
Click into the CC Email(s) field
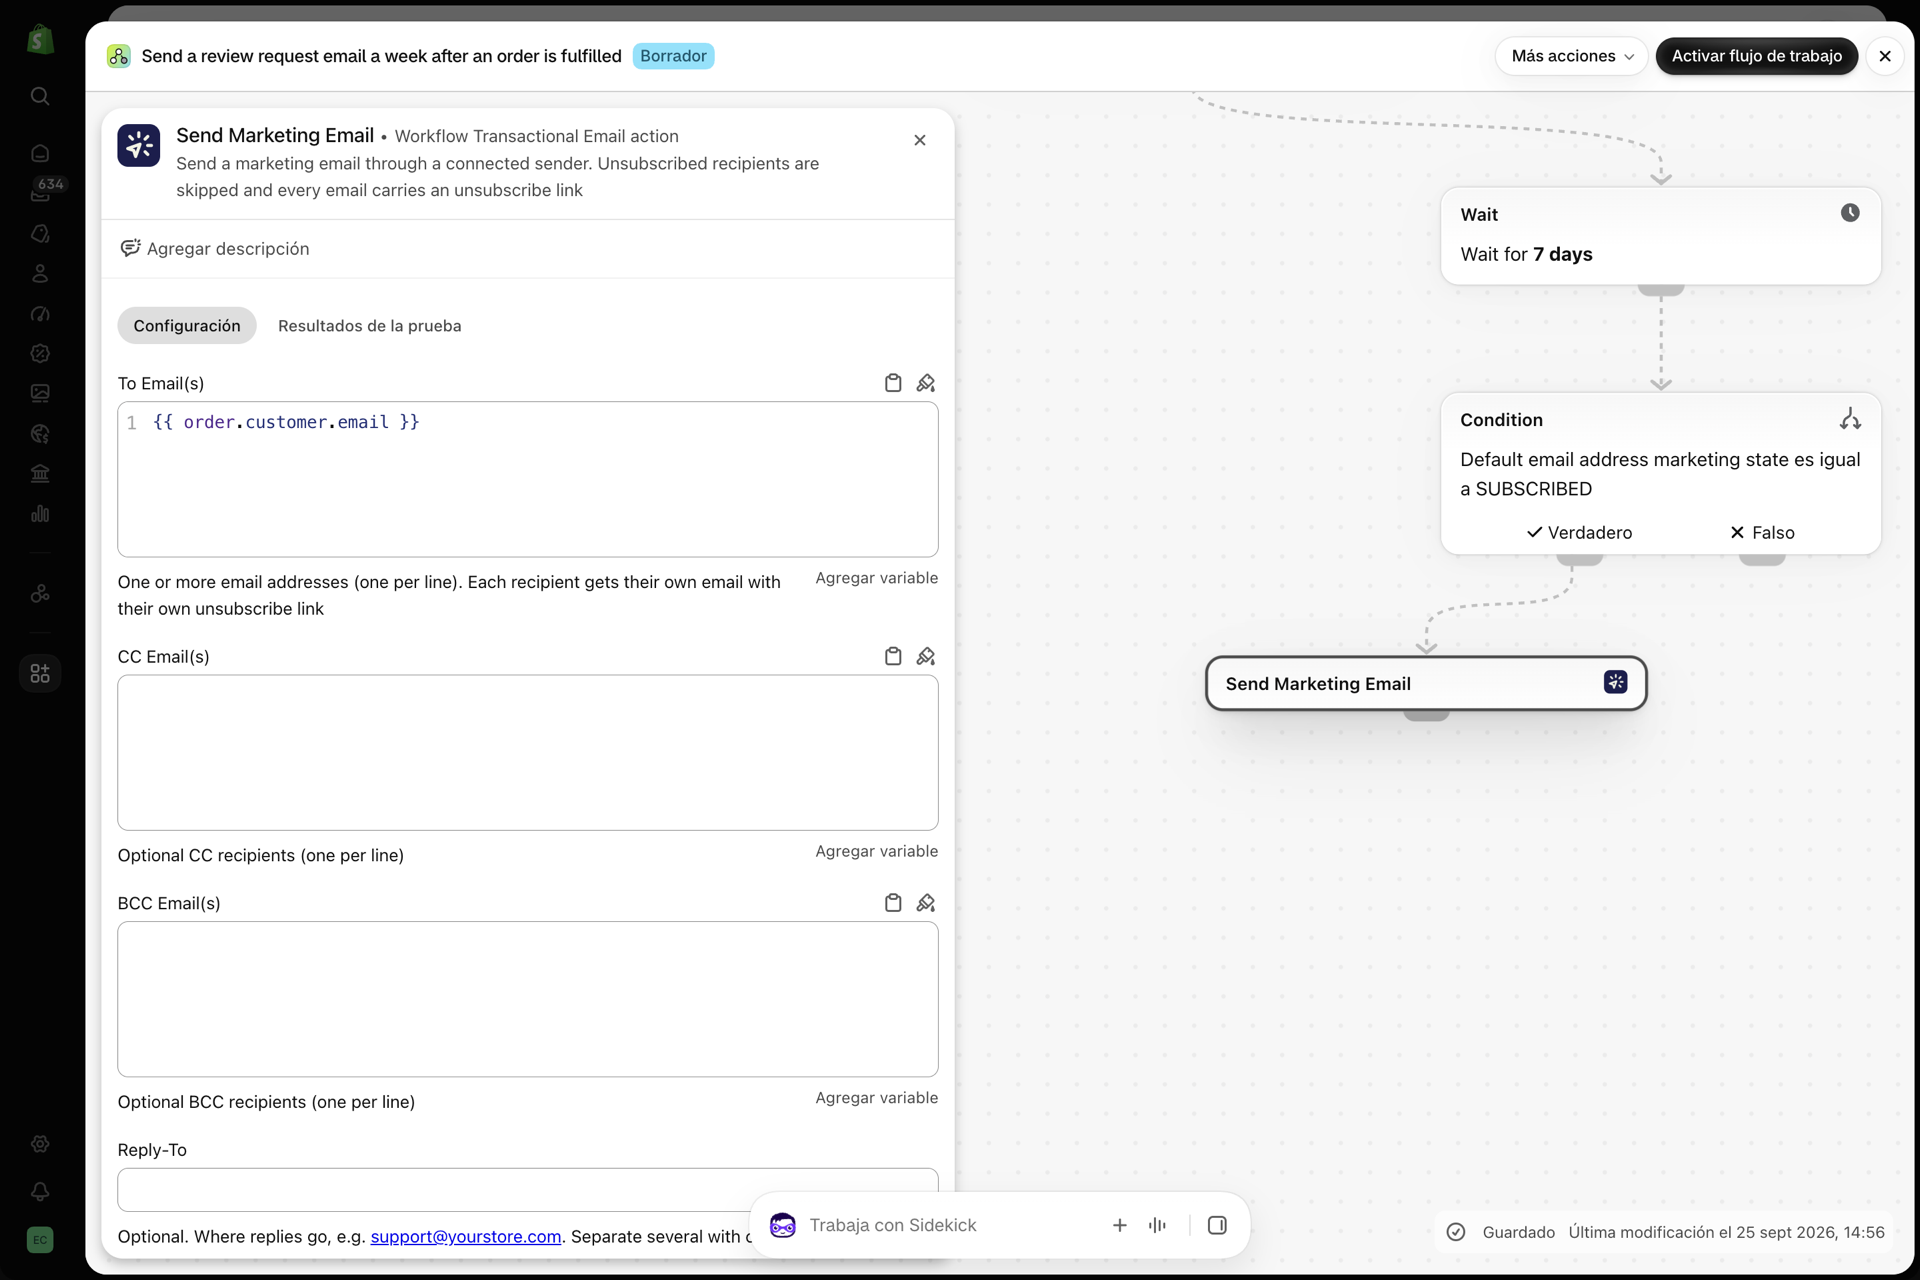528,752
